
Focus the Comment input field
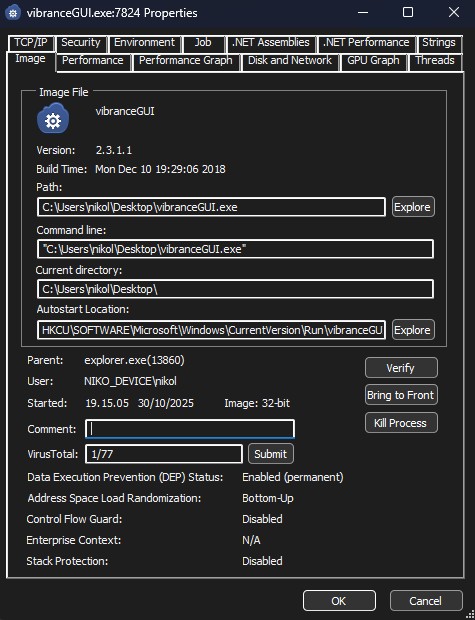(x=190, y=429)
